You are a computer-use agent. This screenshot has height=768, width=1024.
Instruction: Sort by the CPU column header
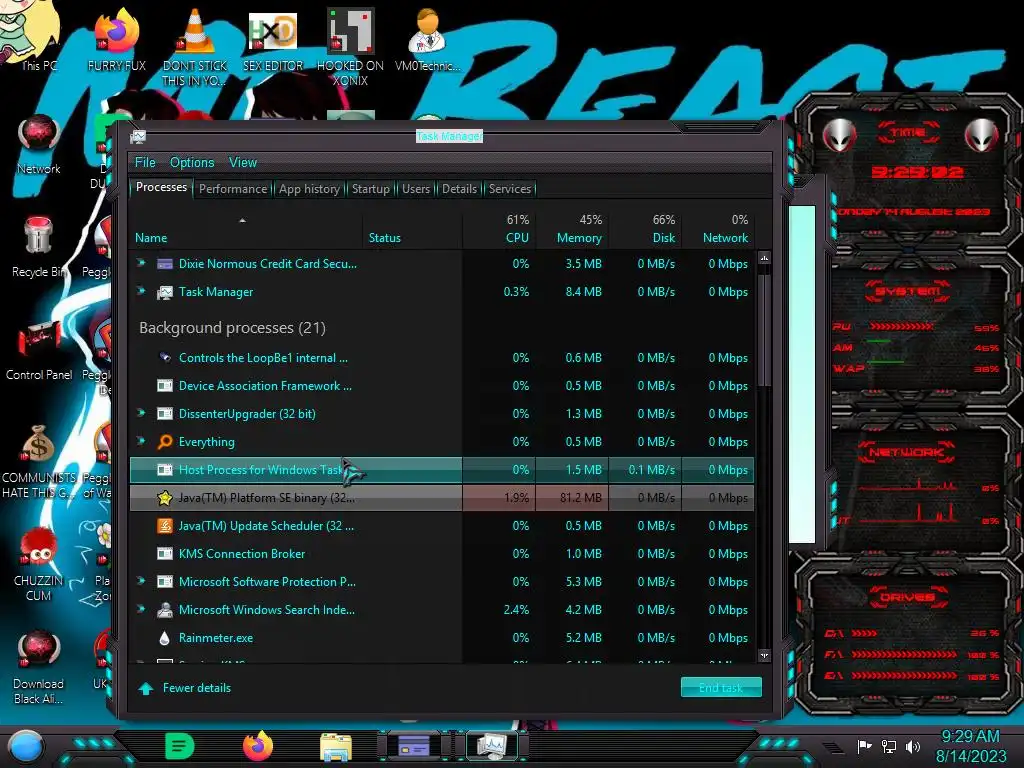[x=499, y=230]
